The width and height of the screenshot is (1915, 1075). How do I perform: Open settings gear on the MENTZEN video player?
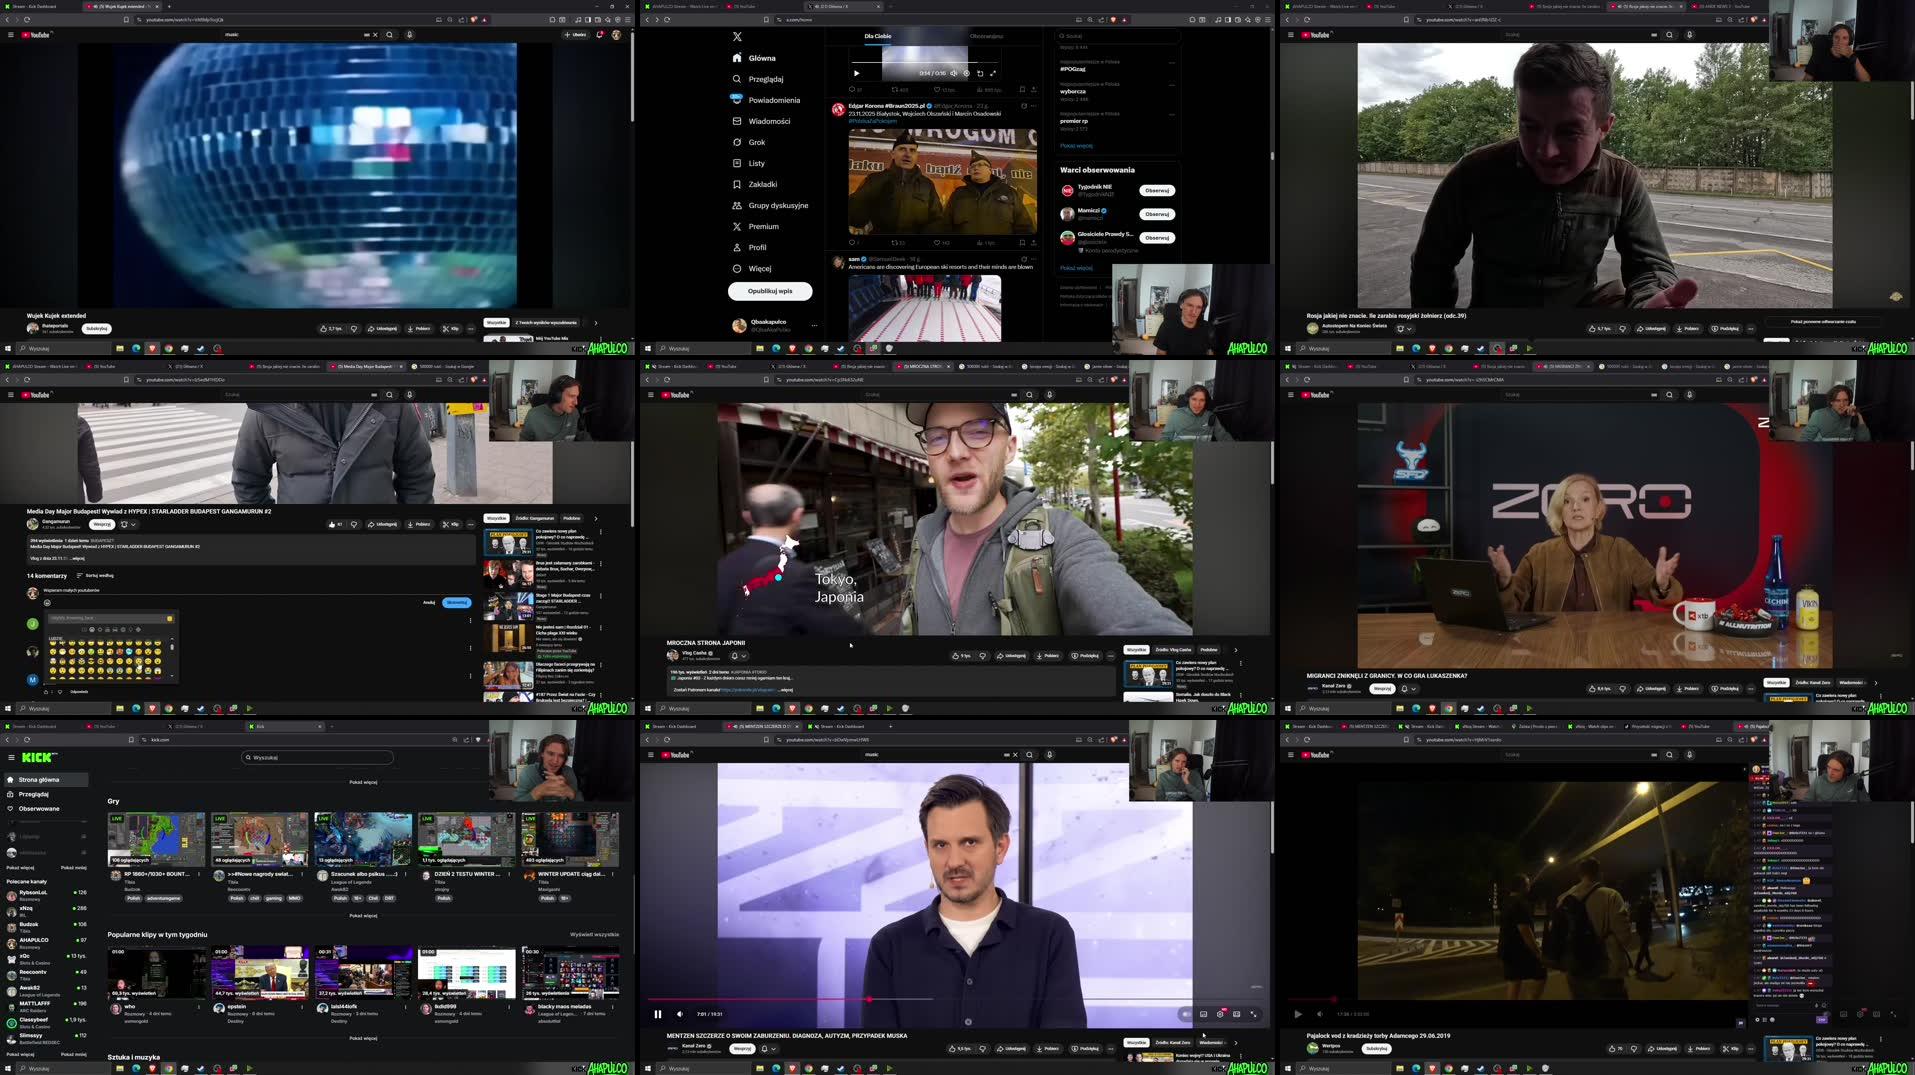(x=1221, y=1014)
